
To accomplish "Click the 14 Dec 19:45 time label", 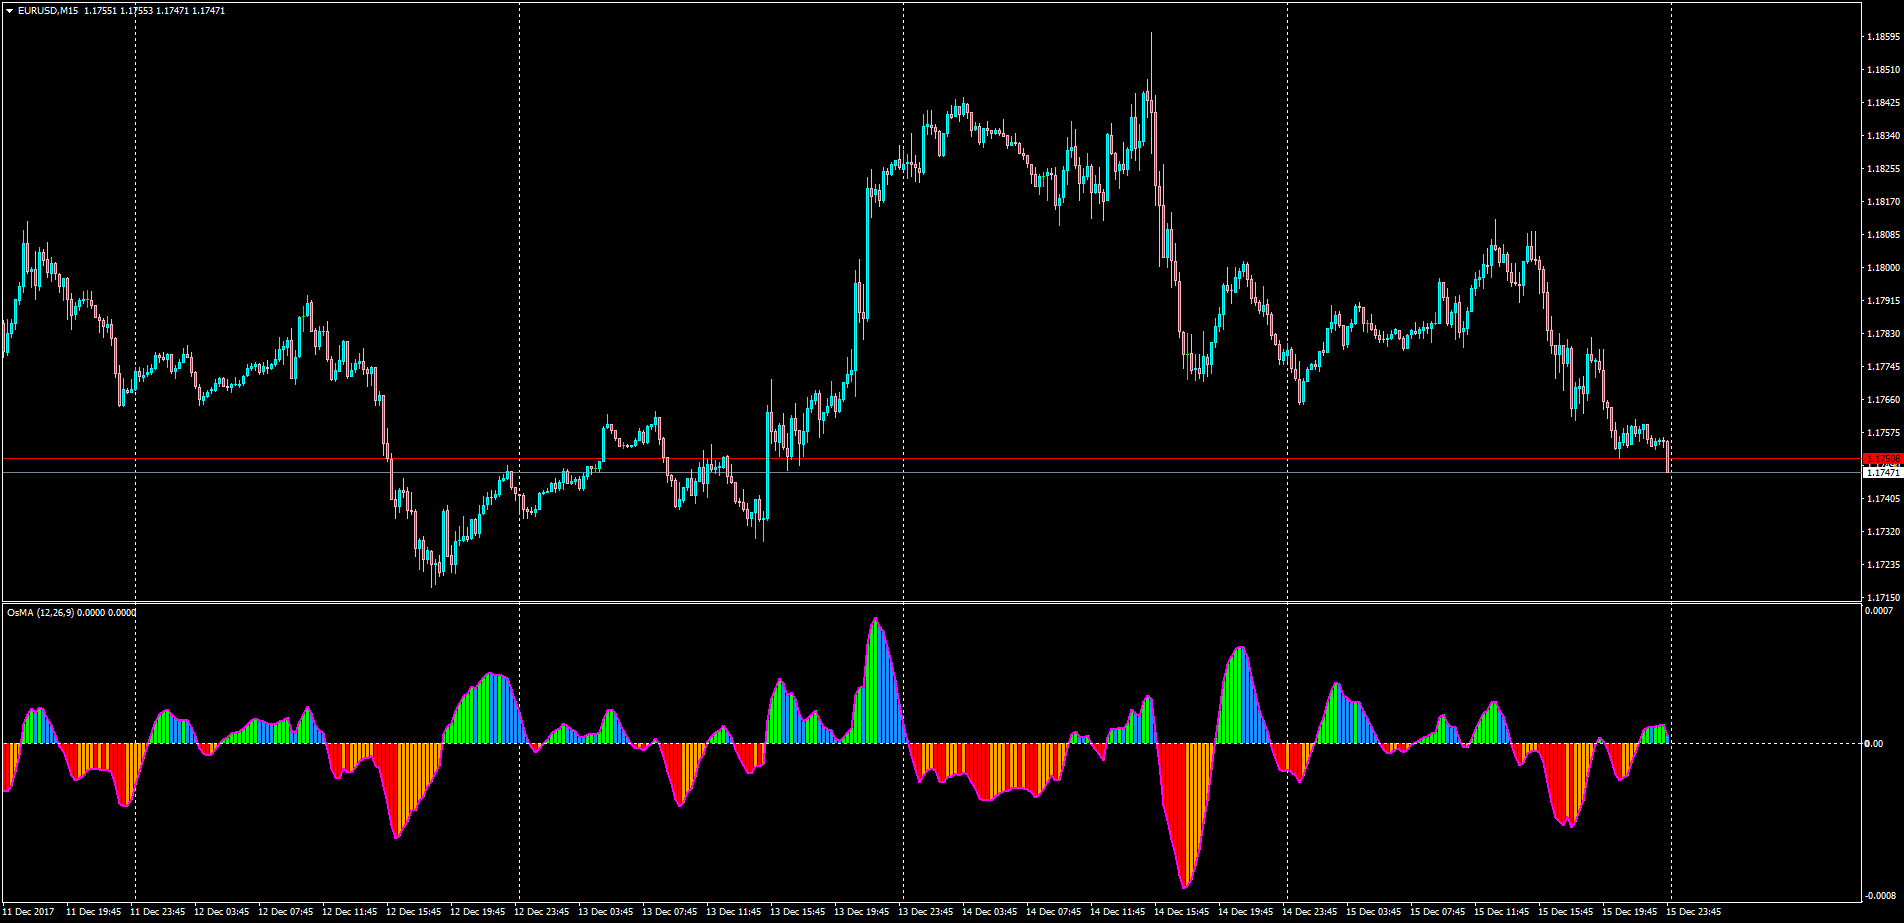I will pos(1246,912).
